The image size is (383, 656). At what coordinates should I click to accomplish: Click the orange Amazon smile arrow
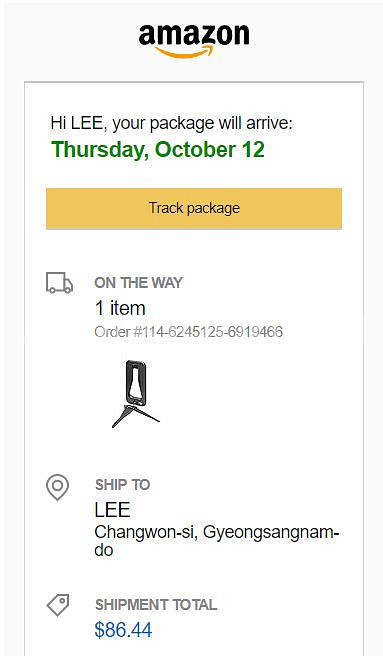pos(184,51)
